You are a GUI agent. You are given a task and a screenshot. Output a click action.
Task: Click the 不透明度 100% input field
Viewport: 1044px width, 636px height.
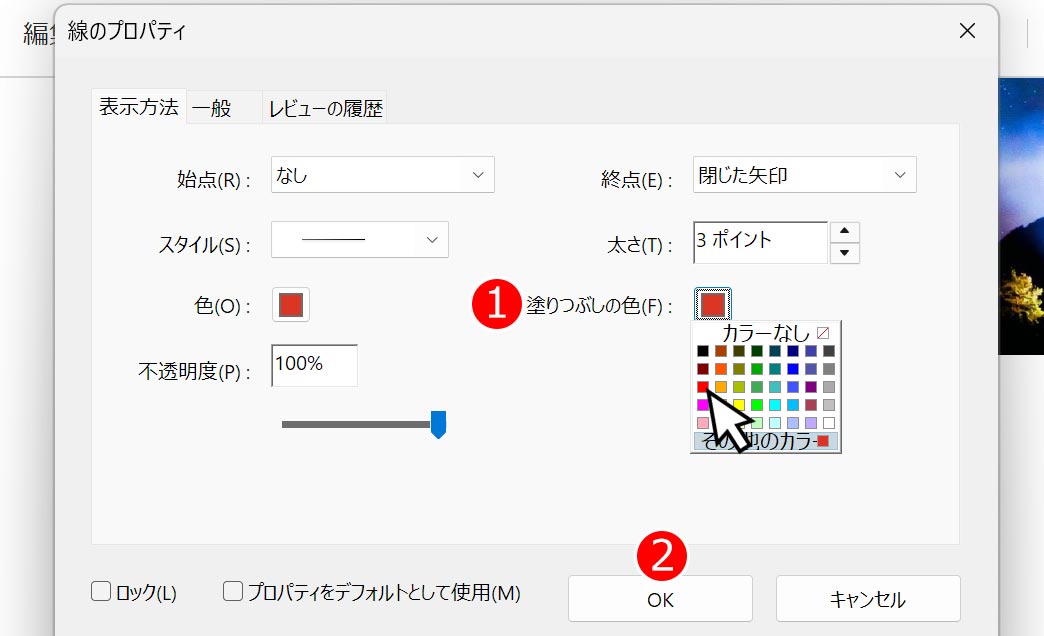[312, 365]
